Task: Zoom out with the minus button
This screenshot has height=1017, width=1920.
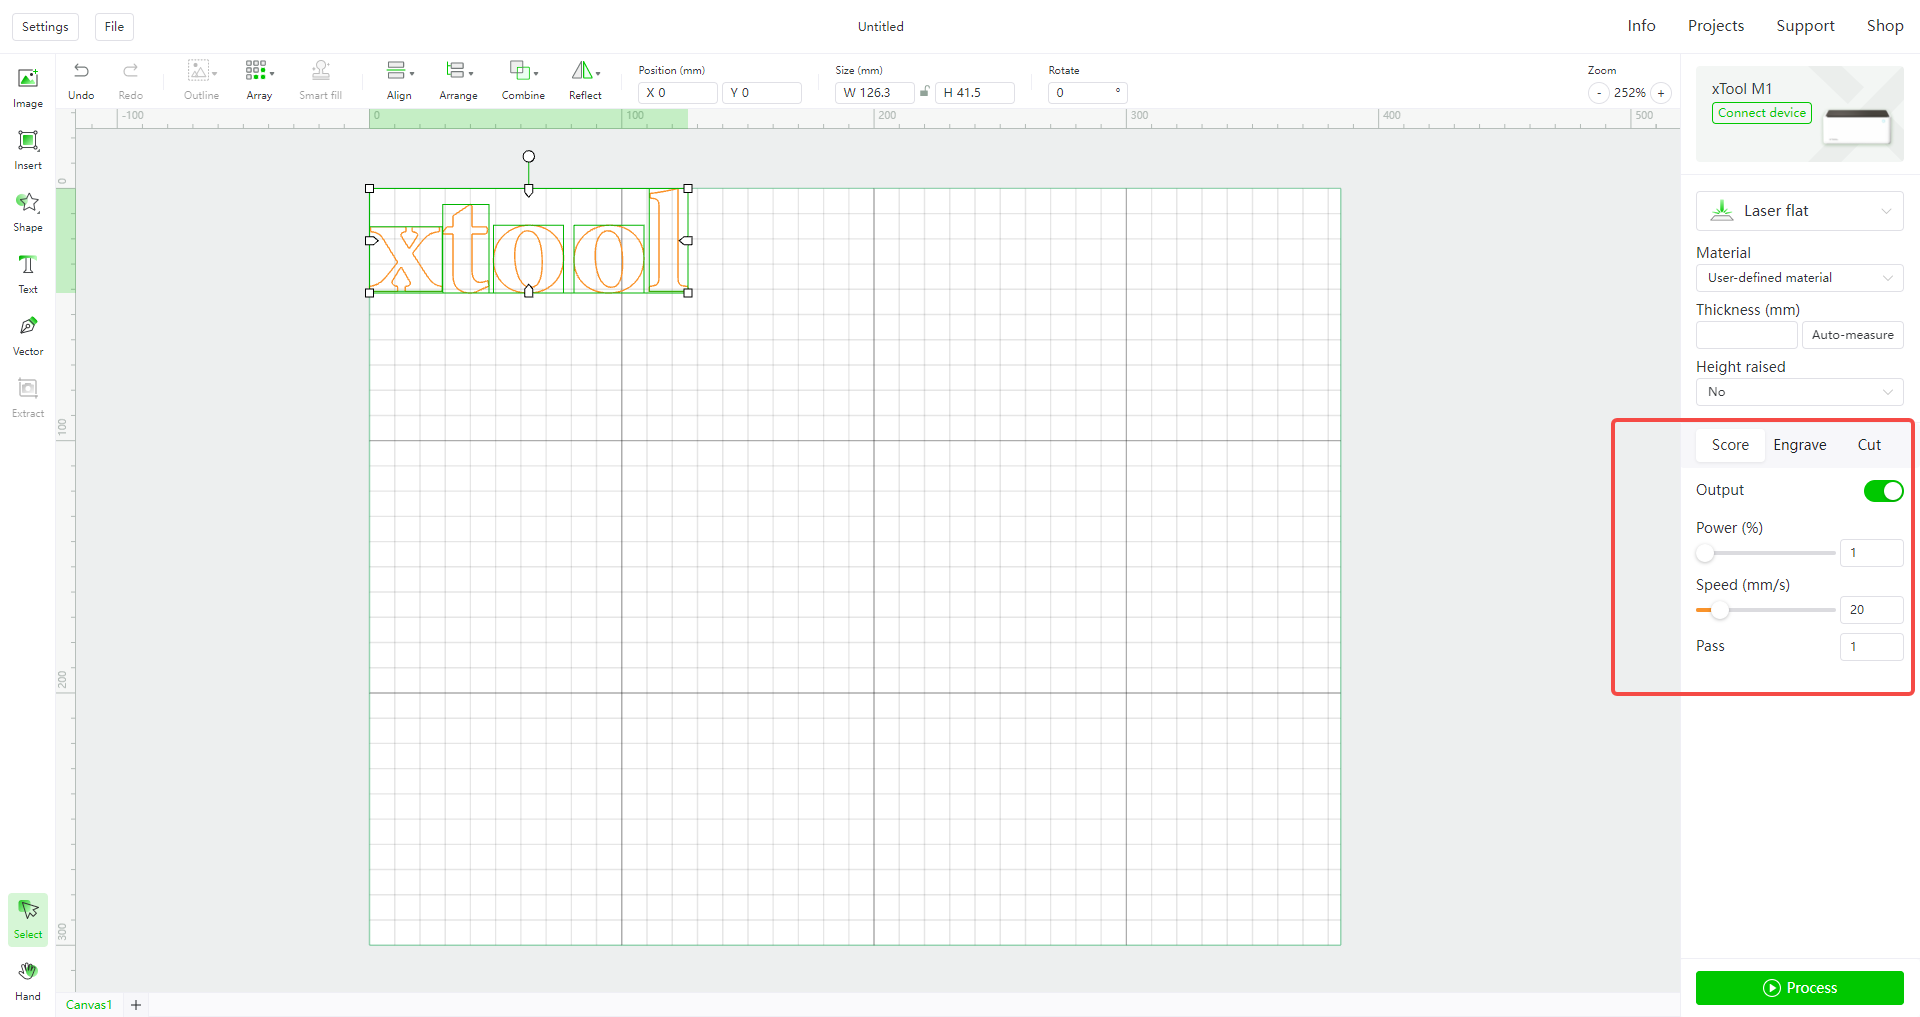Action: [1599, 93]
